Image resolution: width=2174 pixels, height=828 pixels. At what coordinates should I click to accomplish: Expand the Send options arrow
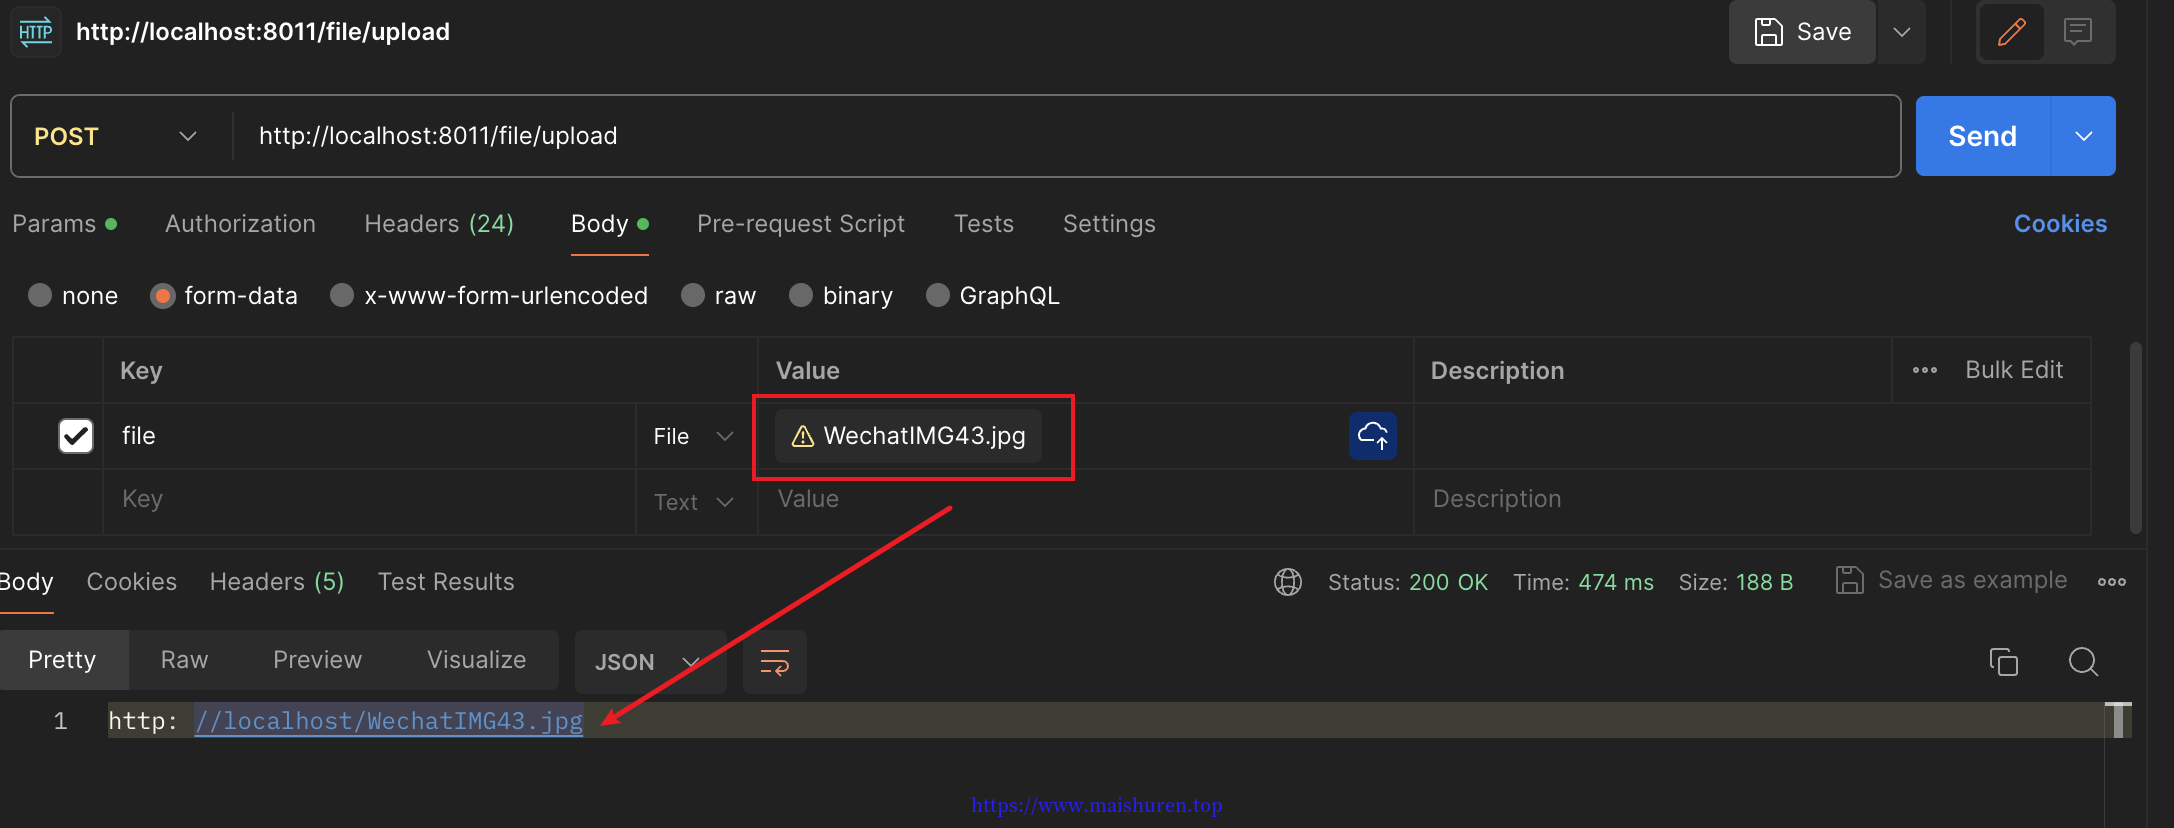(x=2084, y=136)
